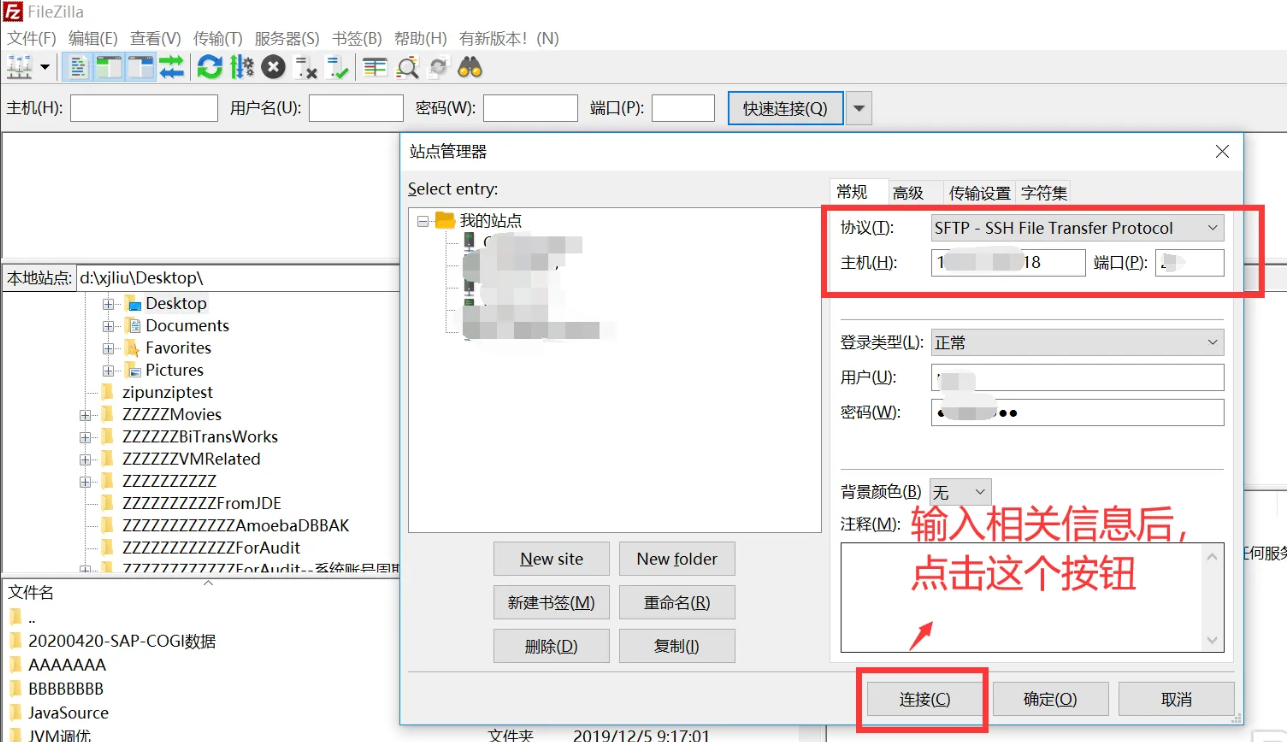Click the site 主机(H) field in dialog
Screen dimensions: 1287x742
click(1008, 263)
